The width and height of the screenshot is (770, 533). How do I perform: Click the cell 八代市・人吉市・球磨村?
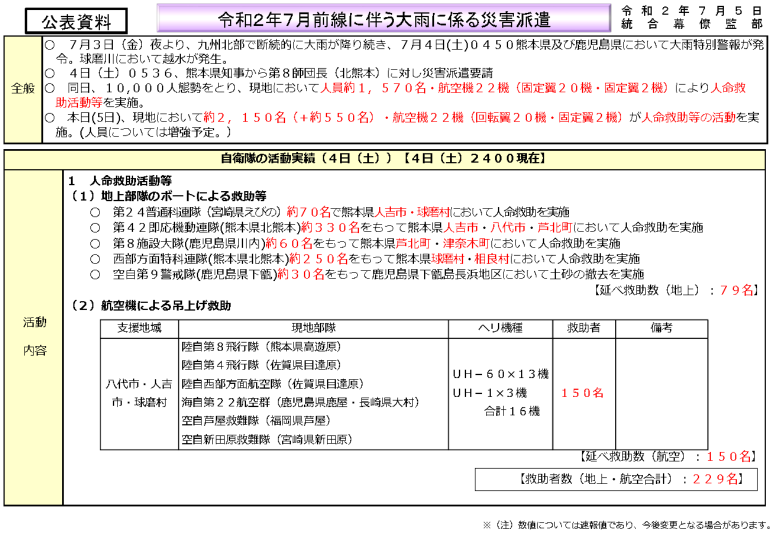[x=139, y=393]
